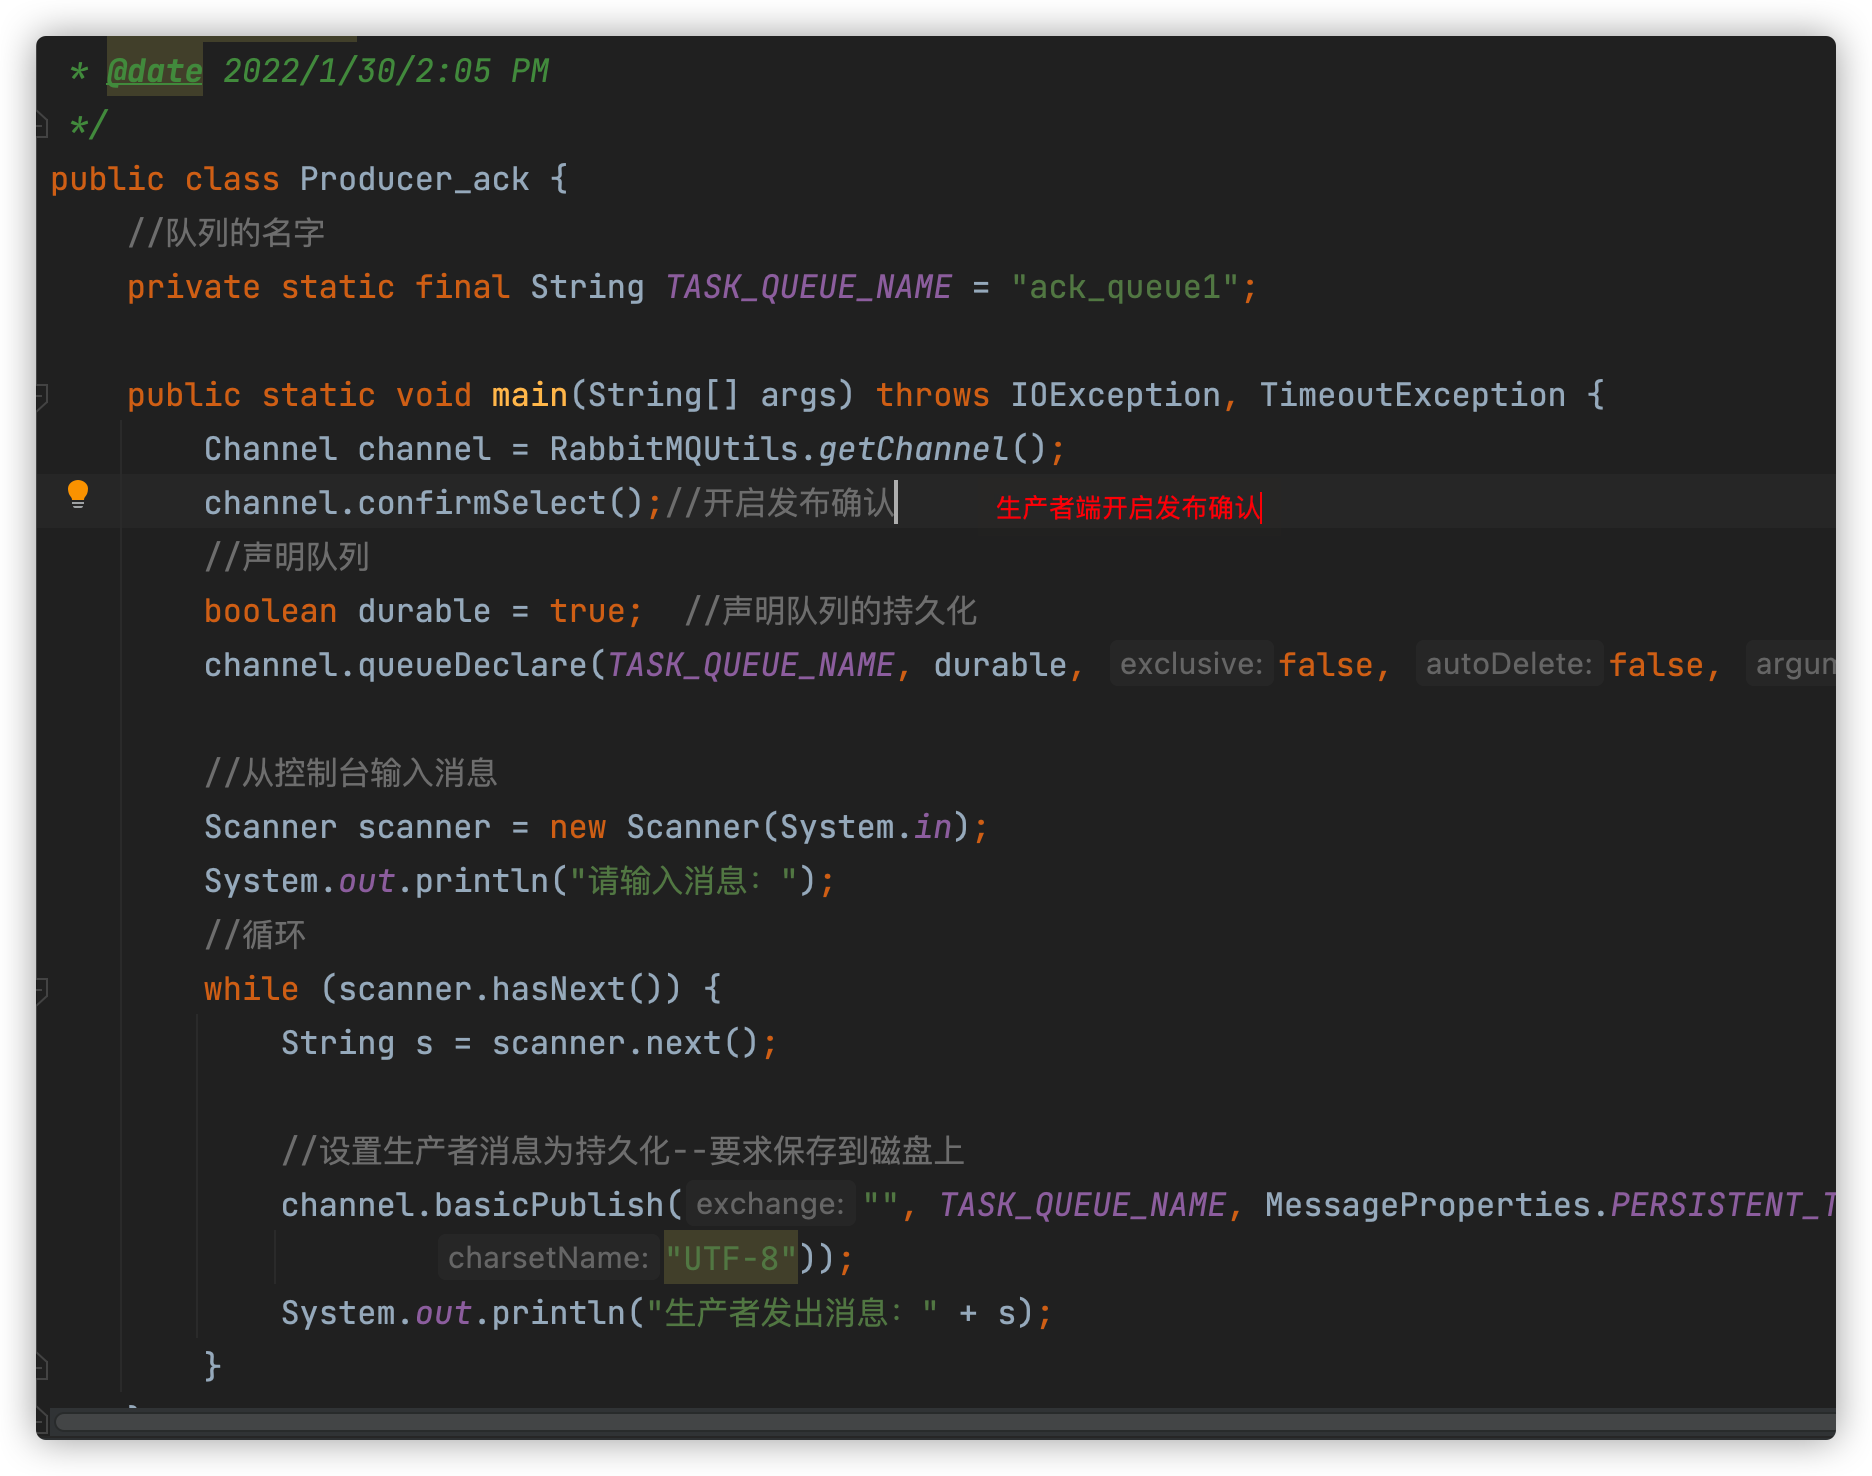Click the queueDeclare method call
Image resolution: width=1872 pixels, height=1476 pixels.
coord(472,665)
